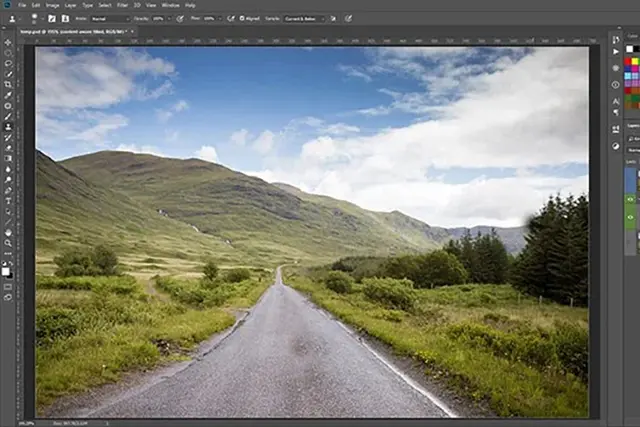Viewport: 640px width, 427px height.
Task: Open the Actions panel play icon
Action: (616, 52)
